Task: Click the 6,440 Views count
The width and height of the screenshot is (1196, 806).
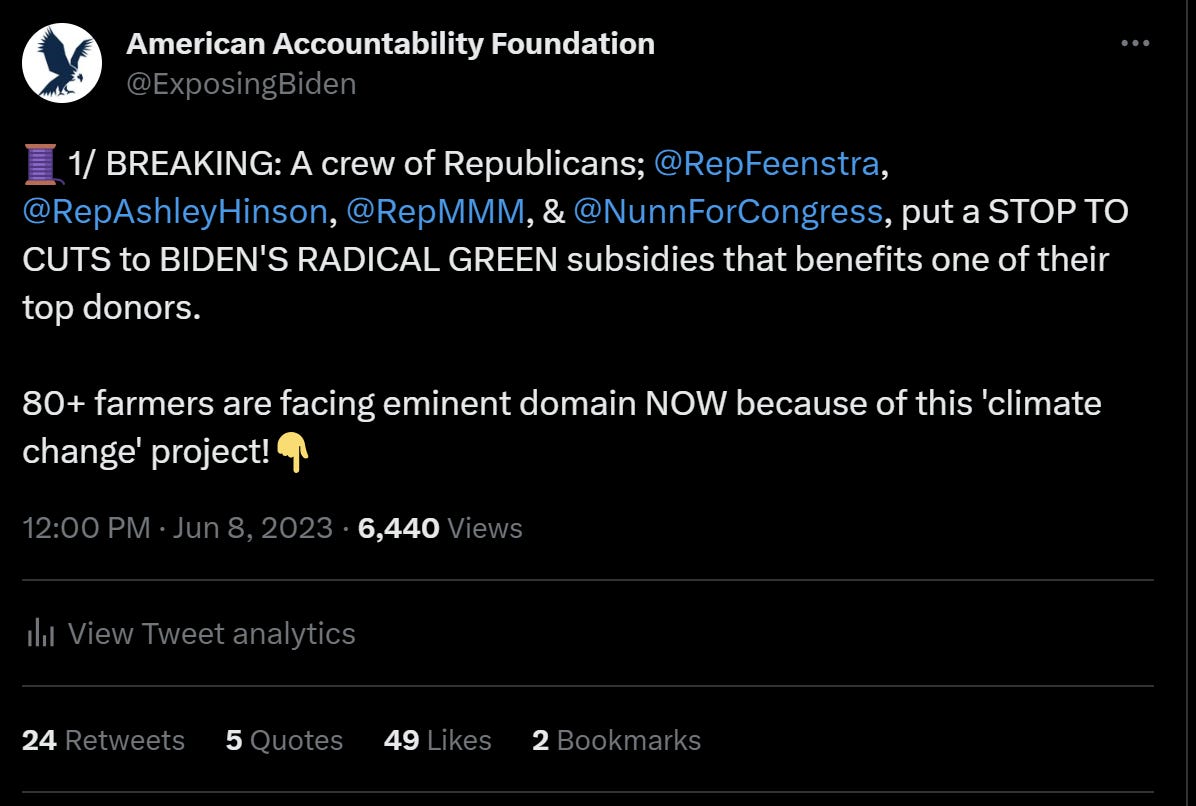Action: [x=440, y=527]
